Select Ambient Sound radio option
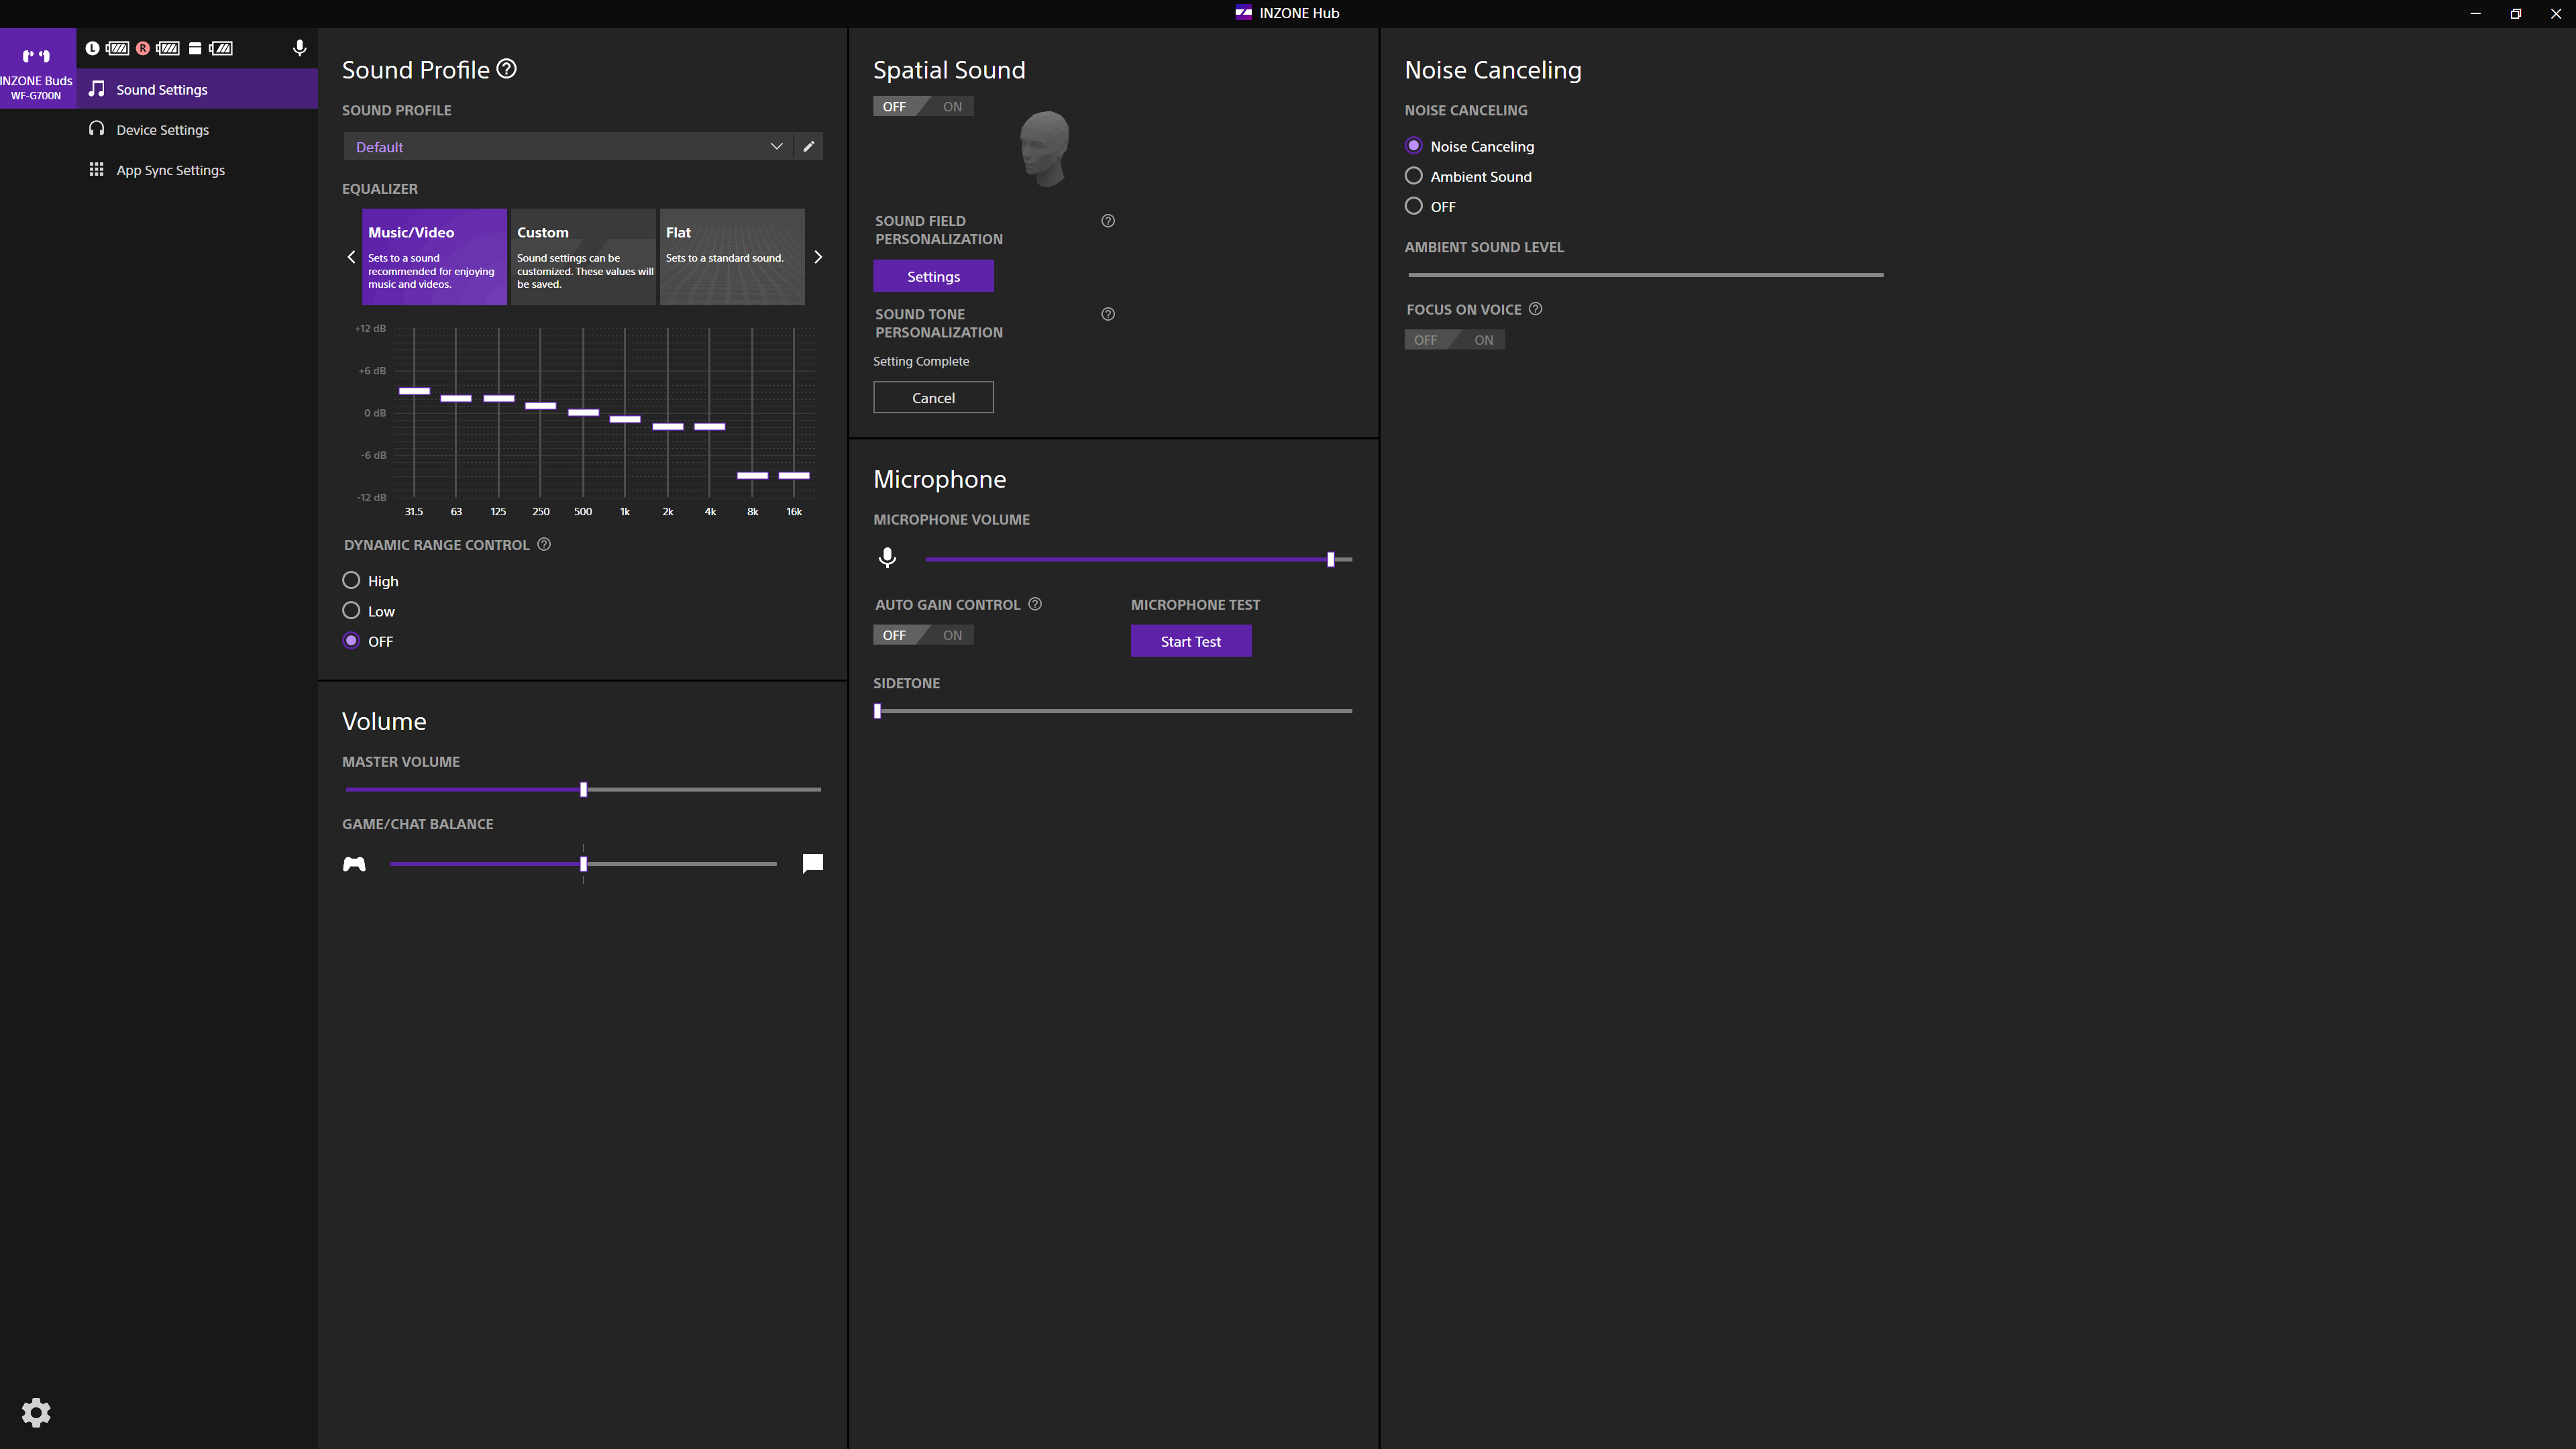The image size is (2576, 1449). coord(1413,176)
